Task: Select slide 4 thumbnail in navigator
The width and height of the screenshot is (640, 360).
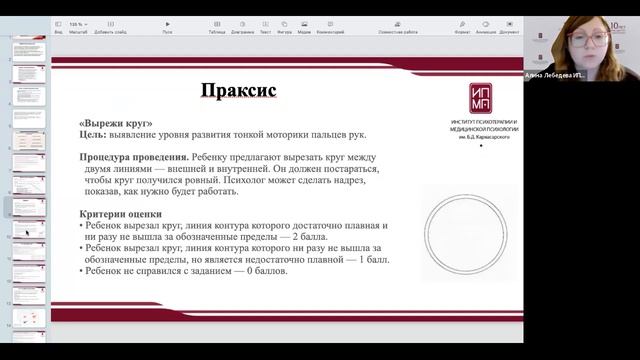Action: (29, 96)
